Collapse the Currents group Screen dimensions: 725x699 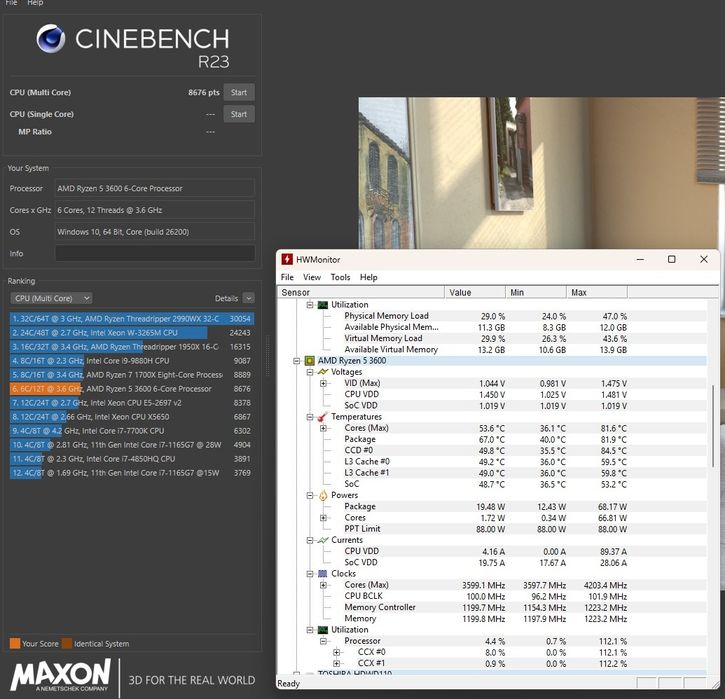pos(310,540)
